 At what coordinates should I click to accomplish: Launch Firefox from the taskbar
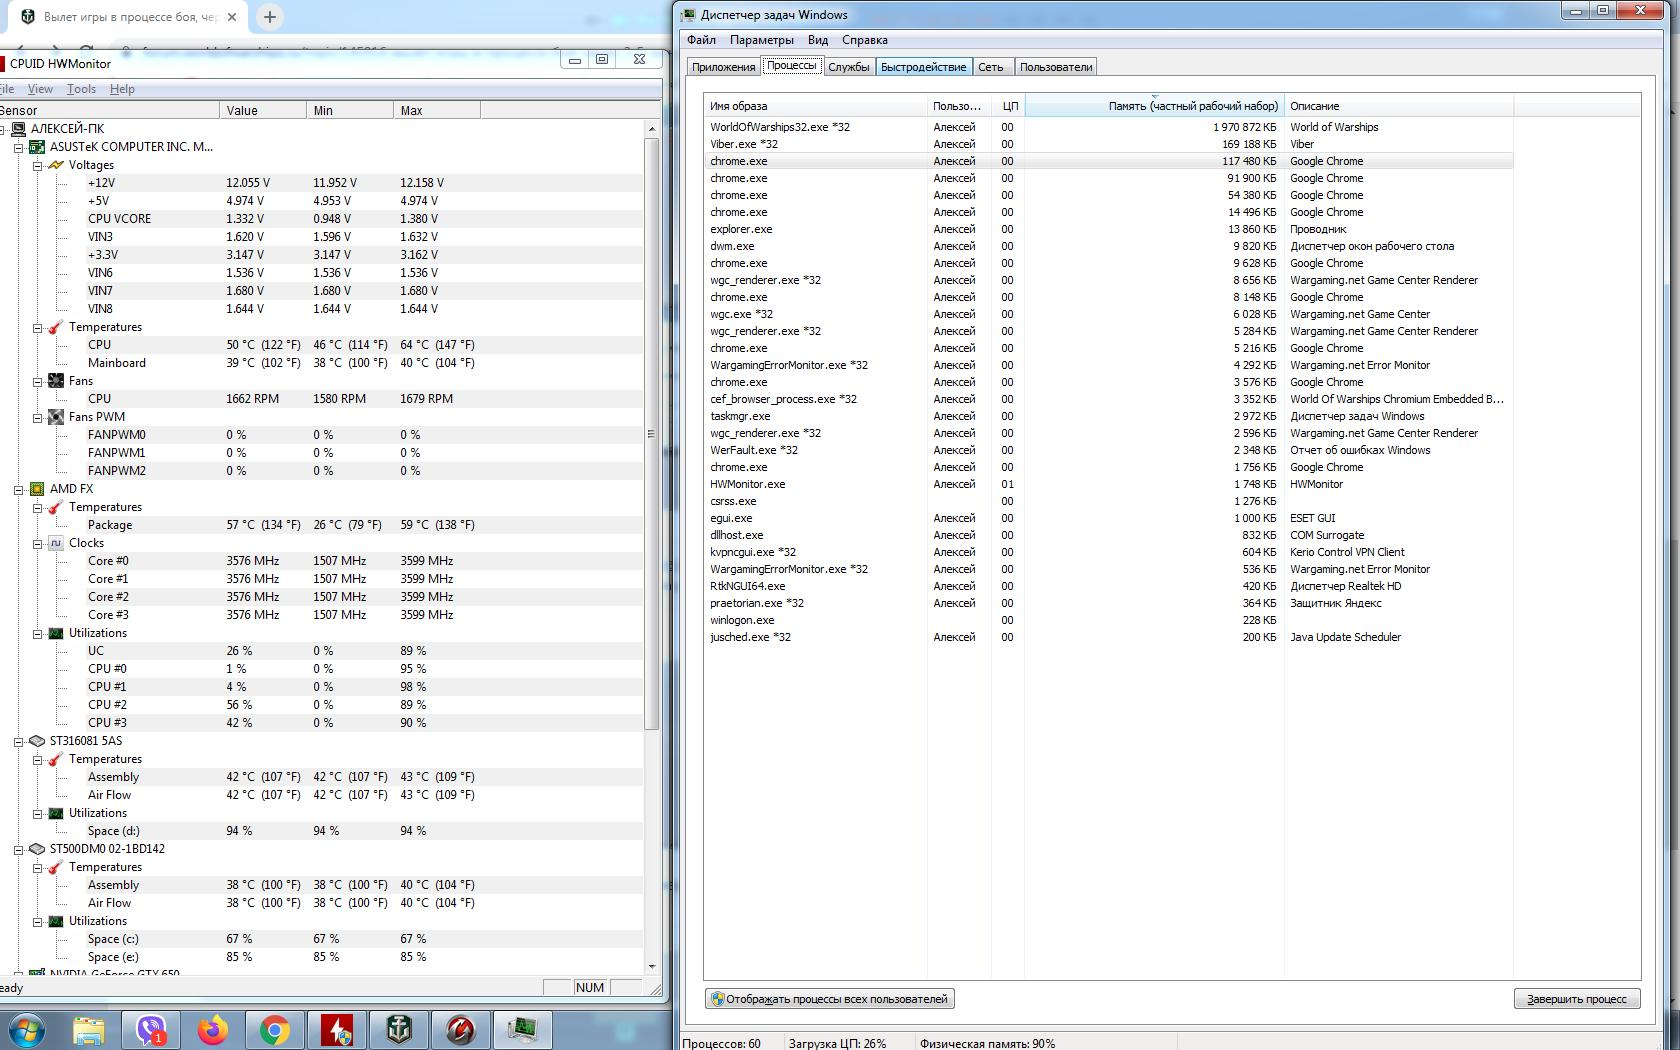(213, 1029)
